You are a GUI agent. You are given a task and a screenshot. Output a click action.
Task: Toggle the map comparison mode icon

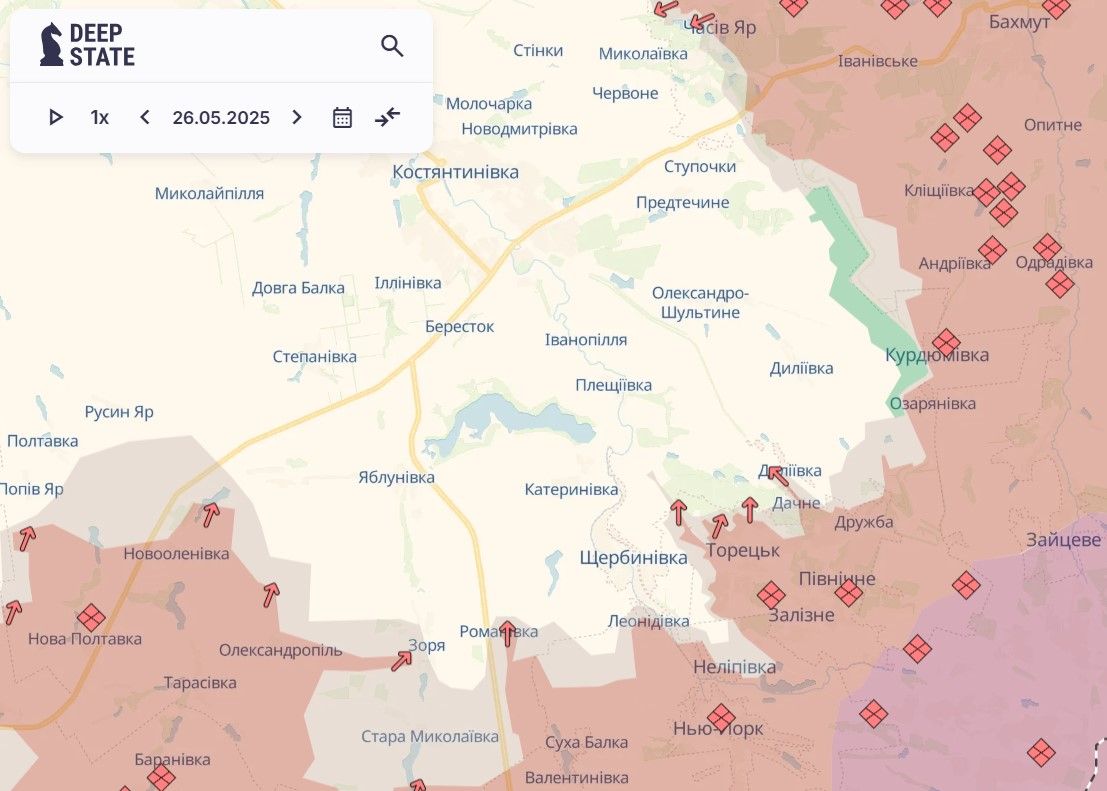387,117
